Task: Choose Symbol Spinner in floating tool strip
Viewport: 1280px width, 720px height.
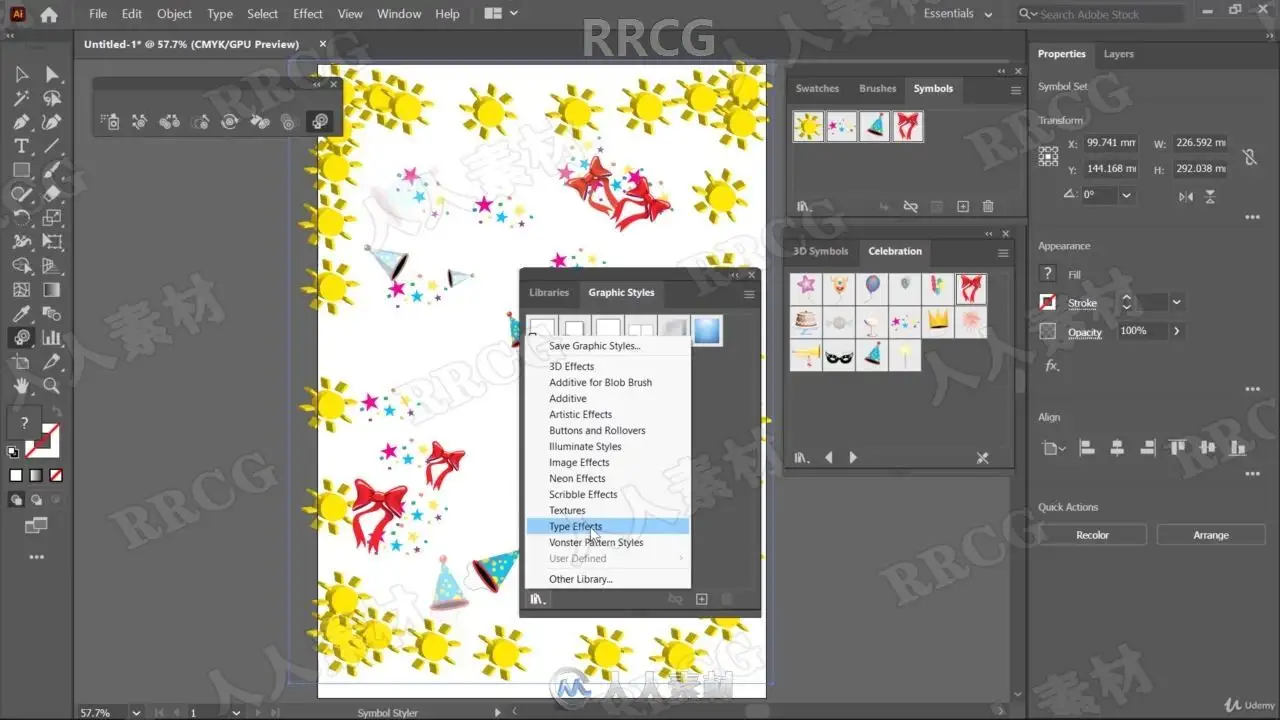Action: coord(230,122)
